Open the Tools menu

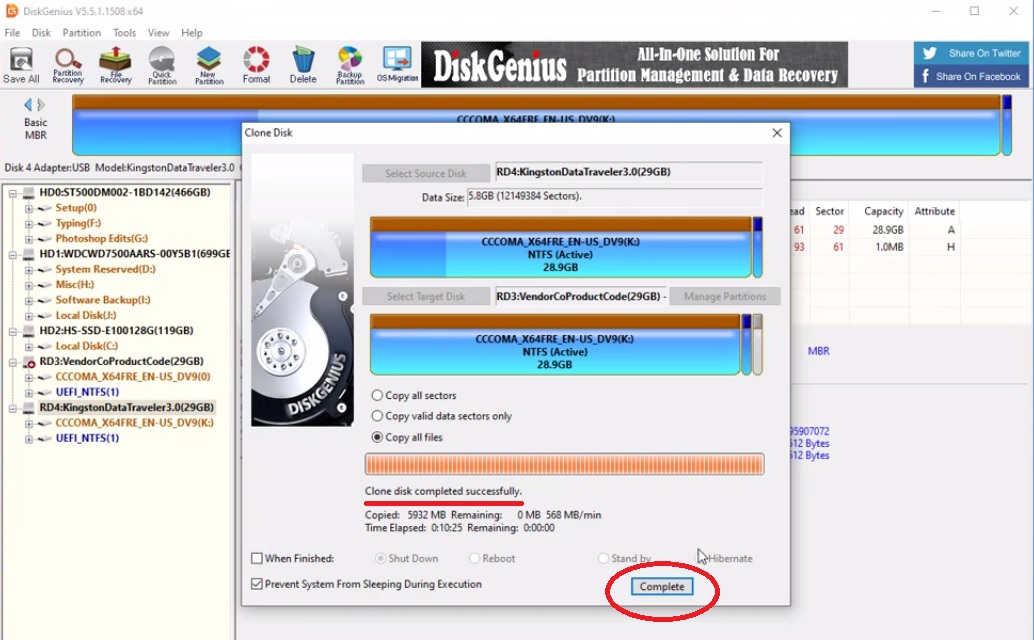pos(124,32)
